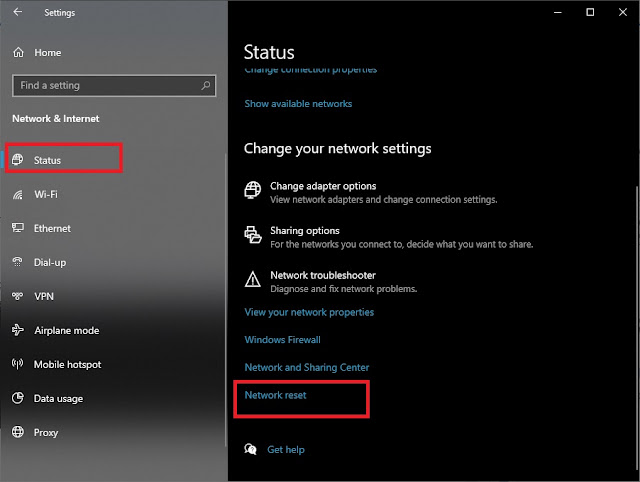The image size is (640, 482).
Task: Click the Change your network settings heading
Action: point(338,149)
